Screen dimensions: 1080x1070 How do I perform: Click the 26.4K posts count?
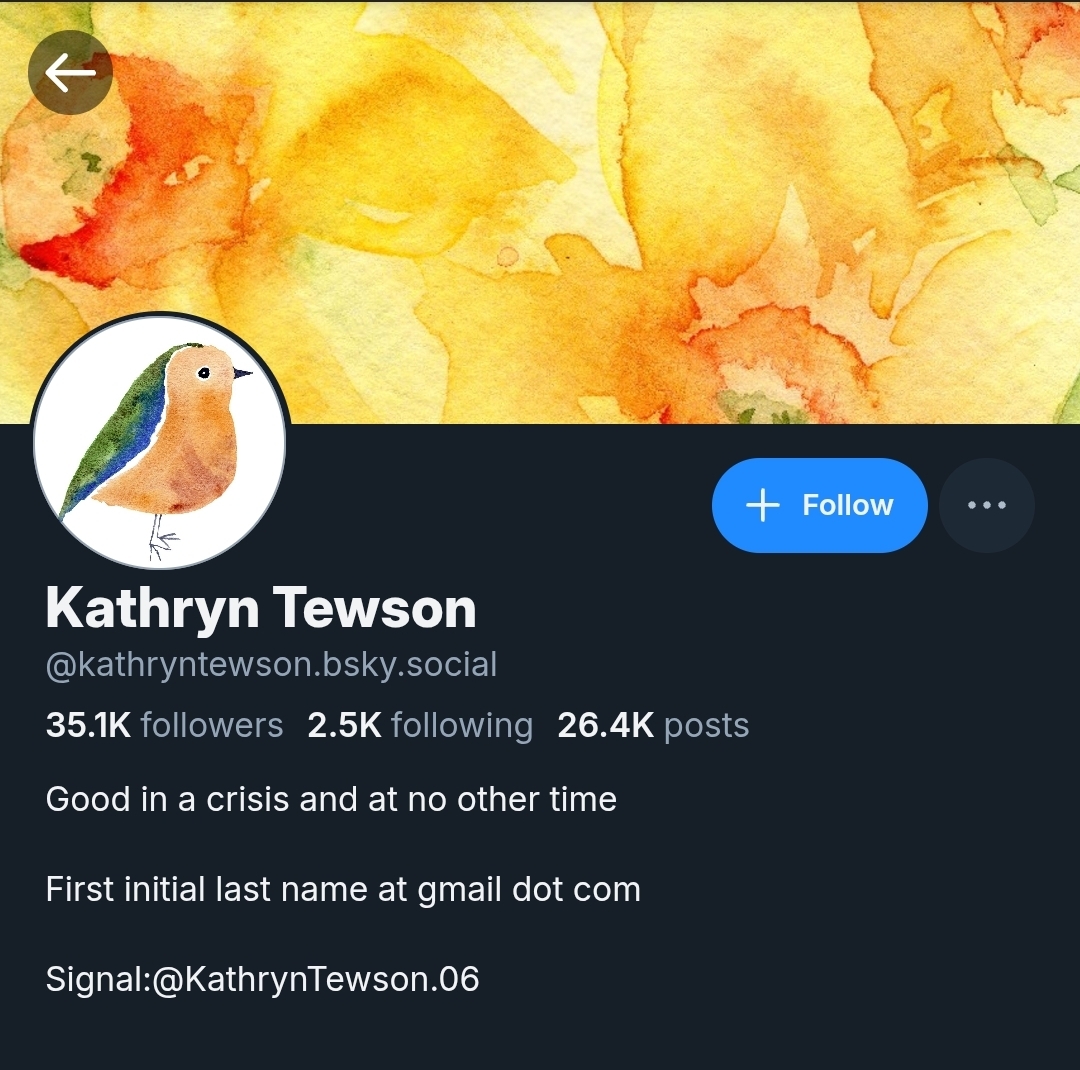[x=653, y=725]
